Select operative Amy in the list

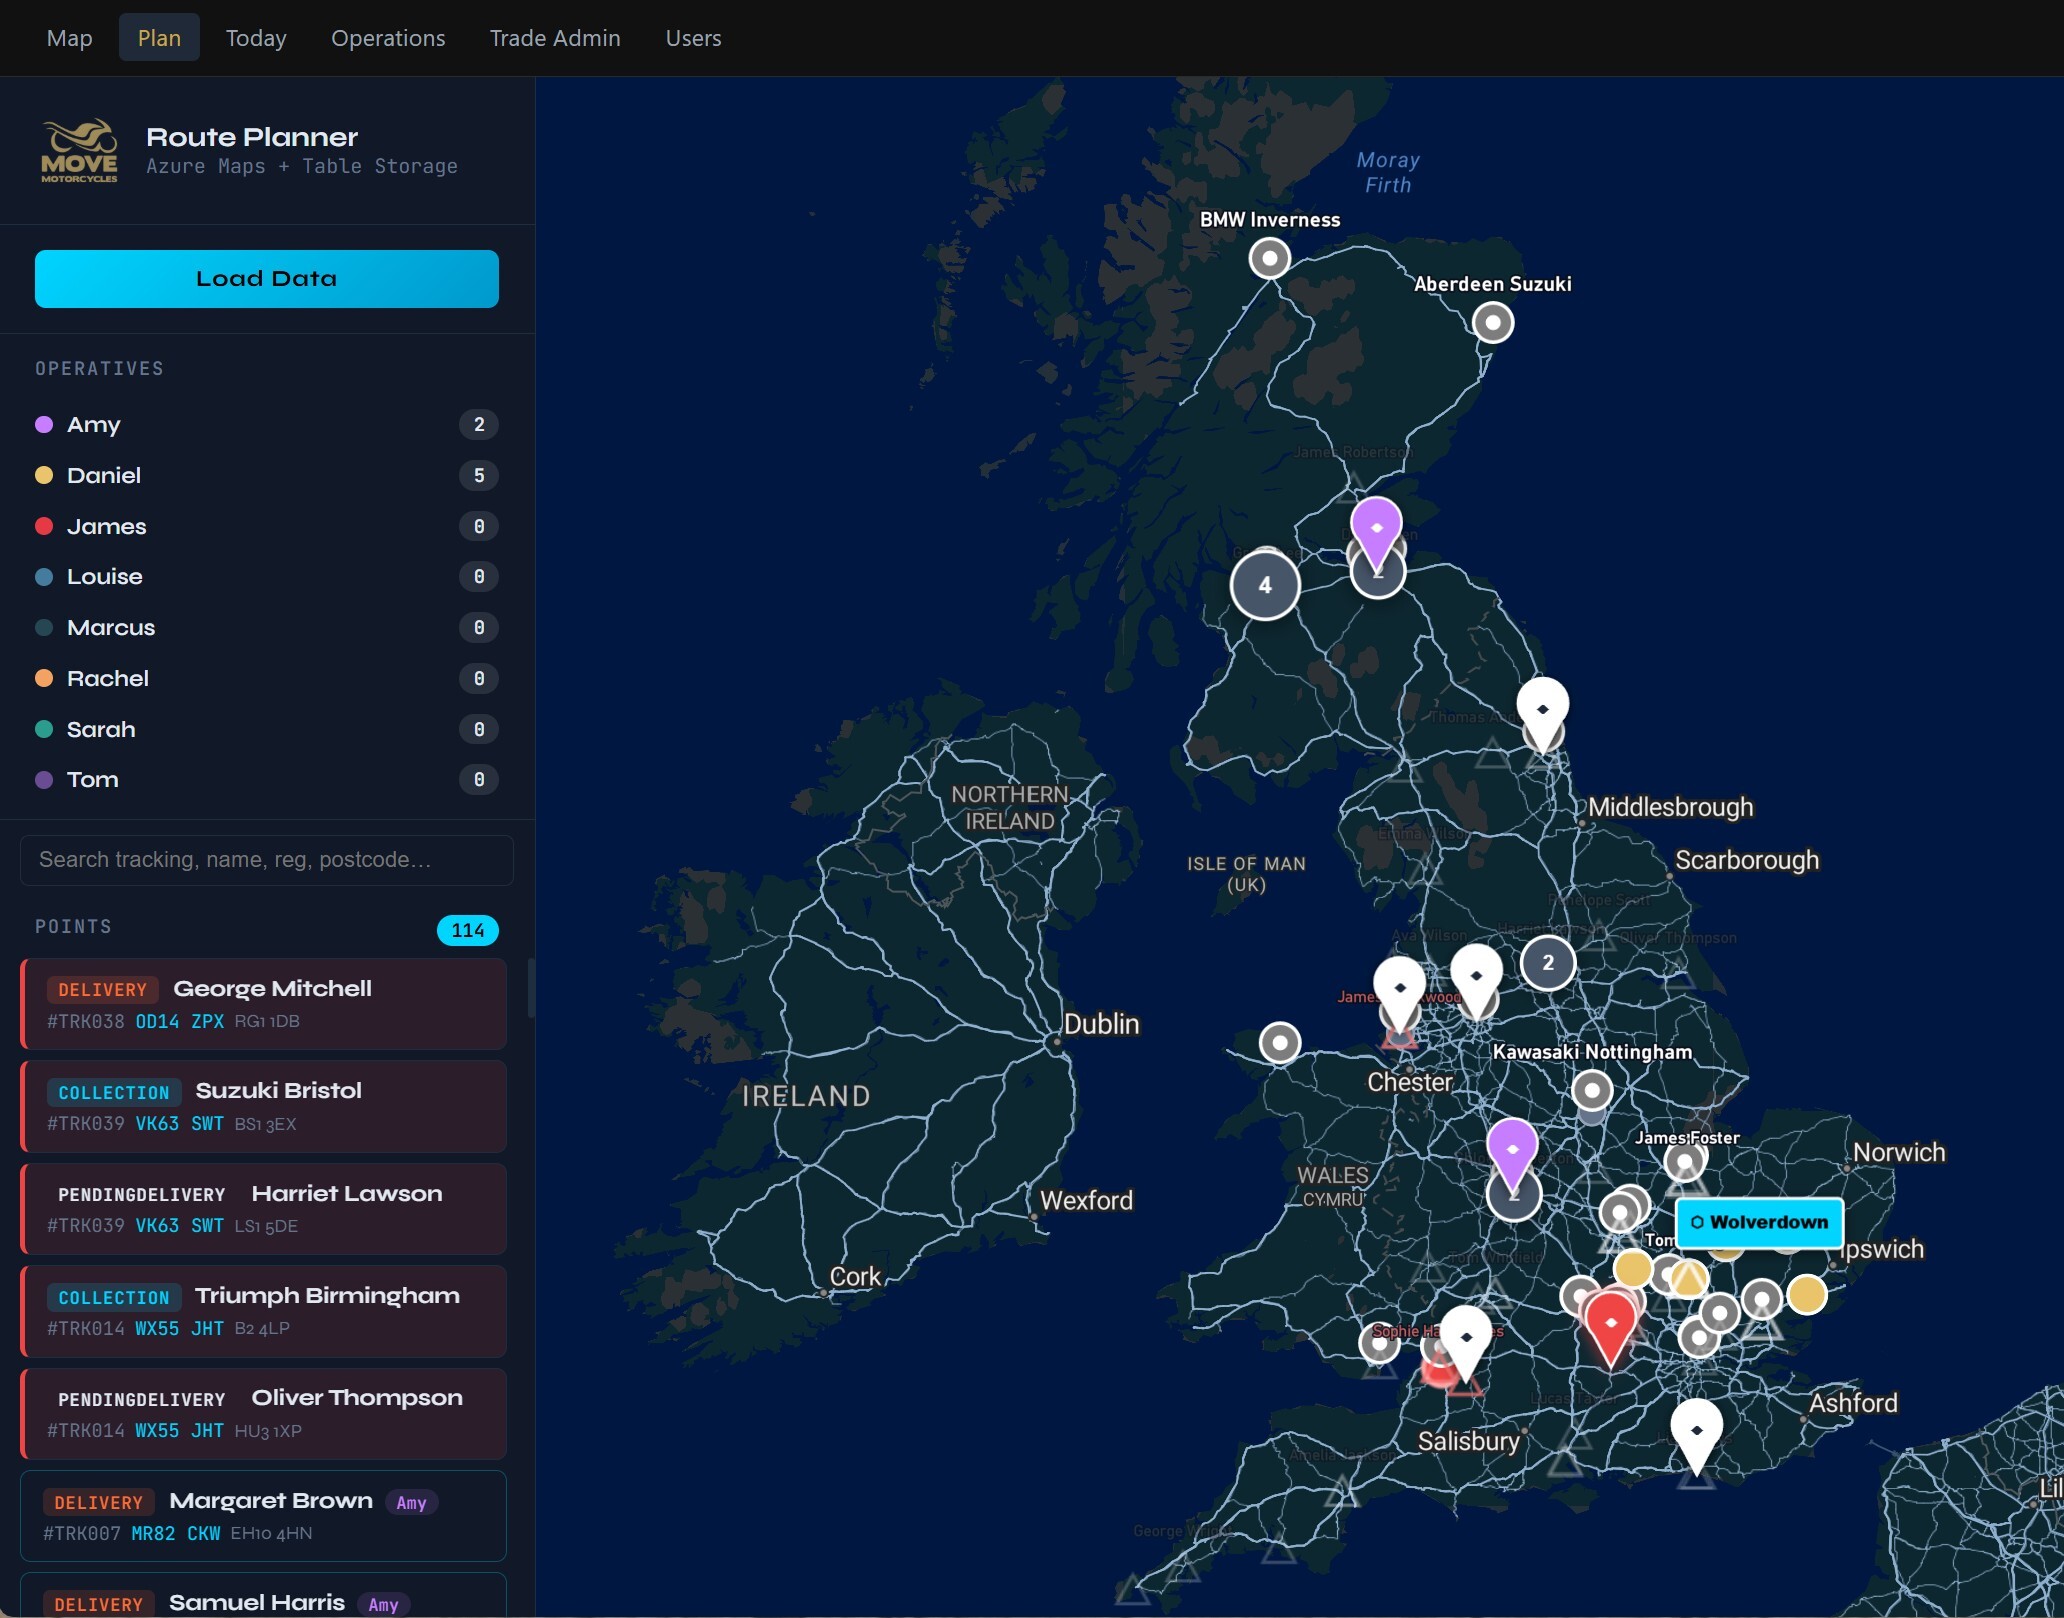point(267,425)
